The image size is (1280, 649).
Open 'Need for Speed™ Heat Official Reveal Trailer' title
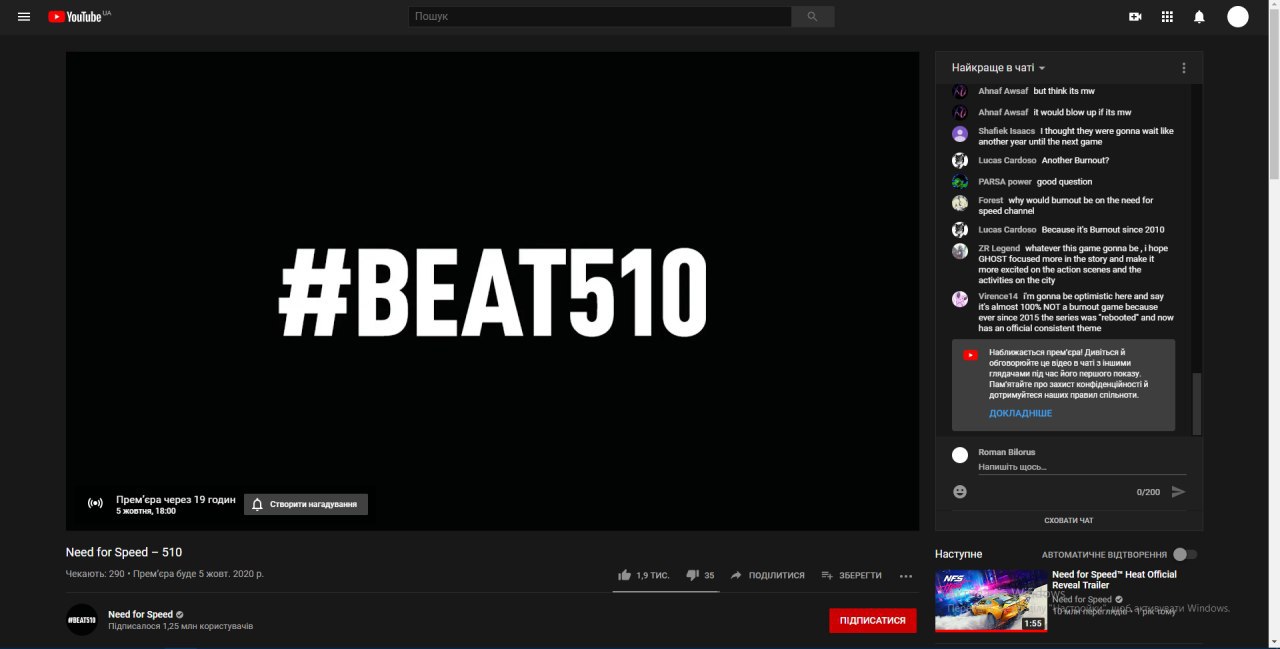coord(1114,580)
